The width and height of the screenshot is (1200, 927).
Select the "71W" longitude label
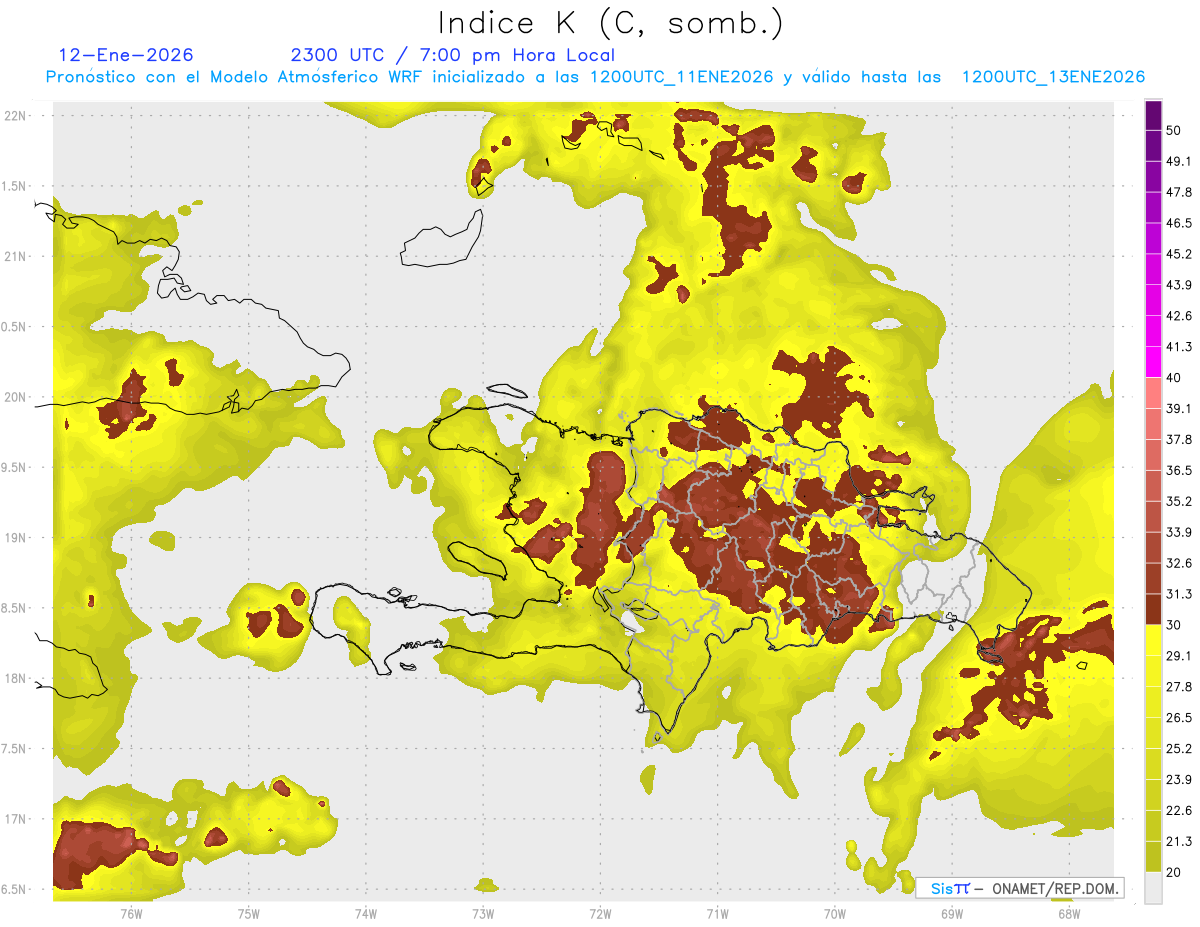pos(717,913)
